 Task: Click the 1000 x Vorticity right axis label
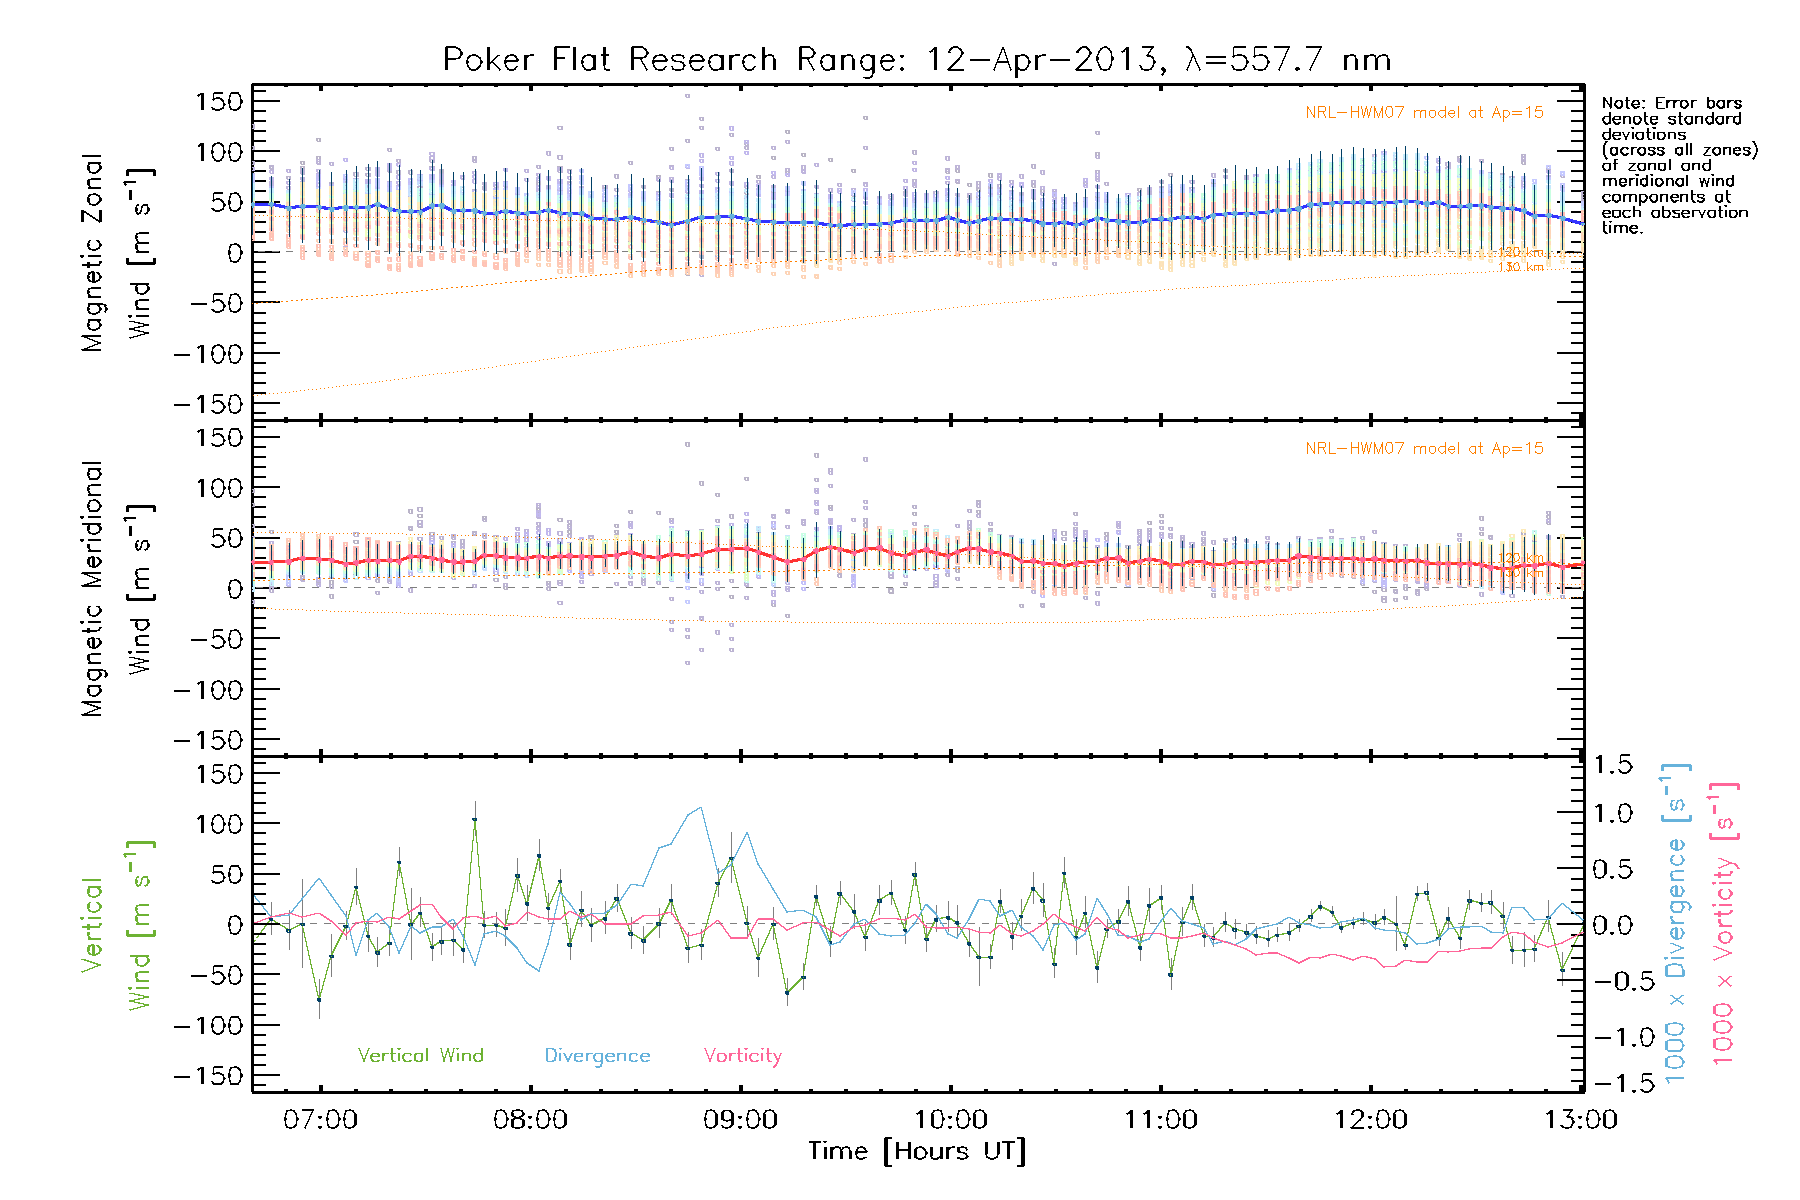click(1723, 924)
